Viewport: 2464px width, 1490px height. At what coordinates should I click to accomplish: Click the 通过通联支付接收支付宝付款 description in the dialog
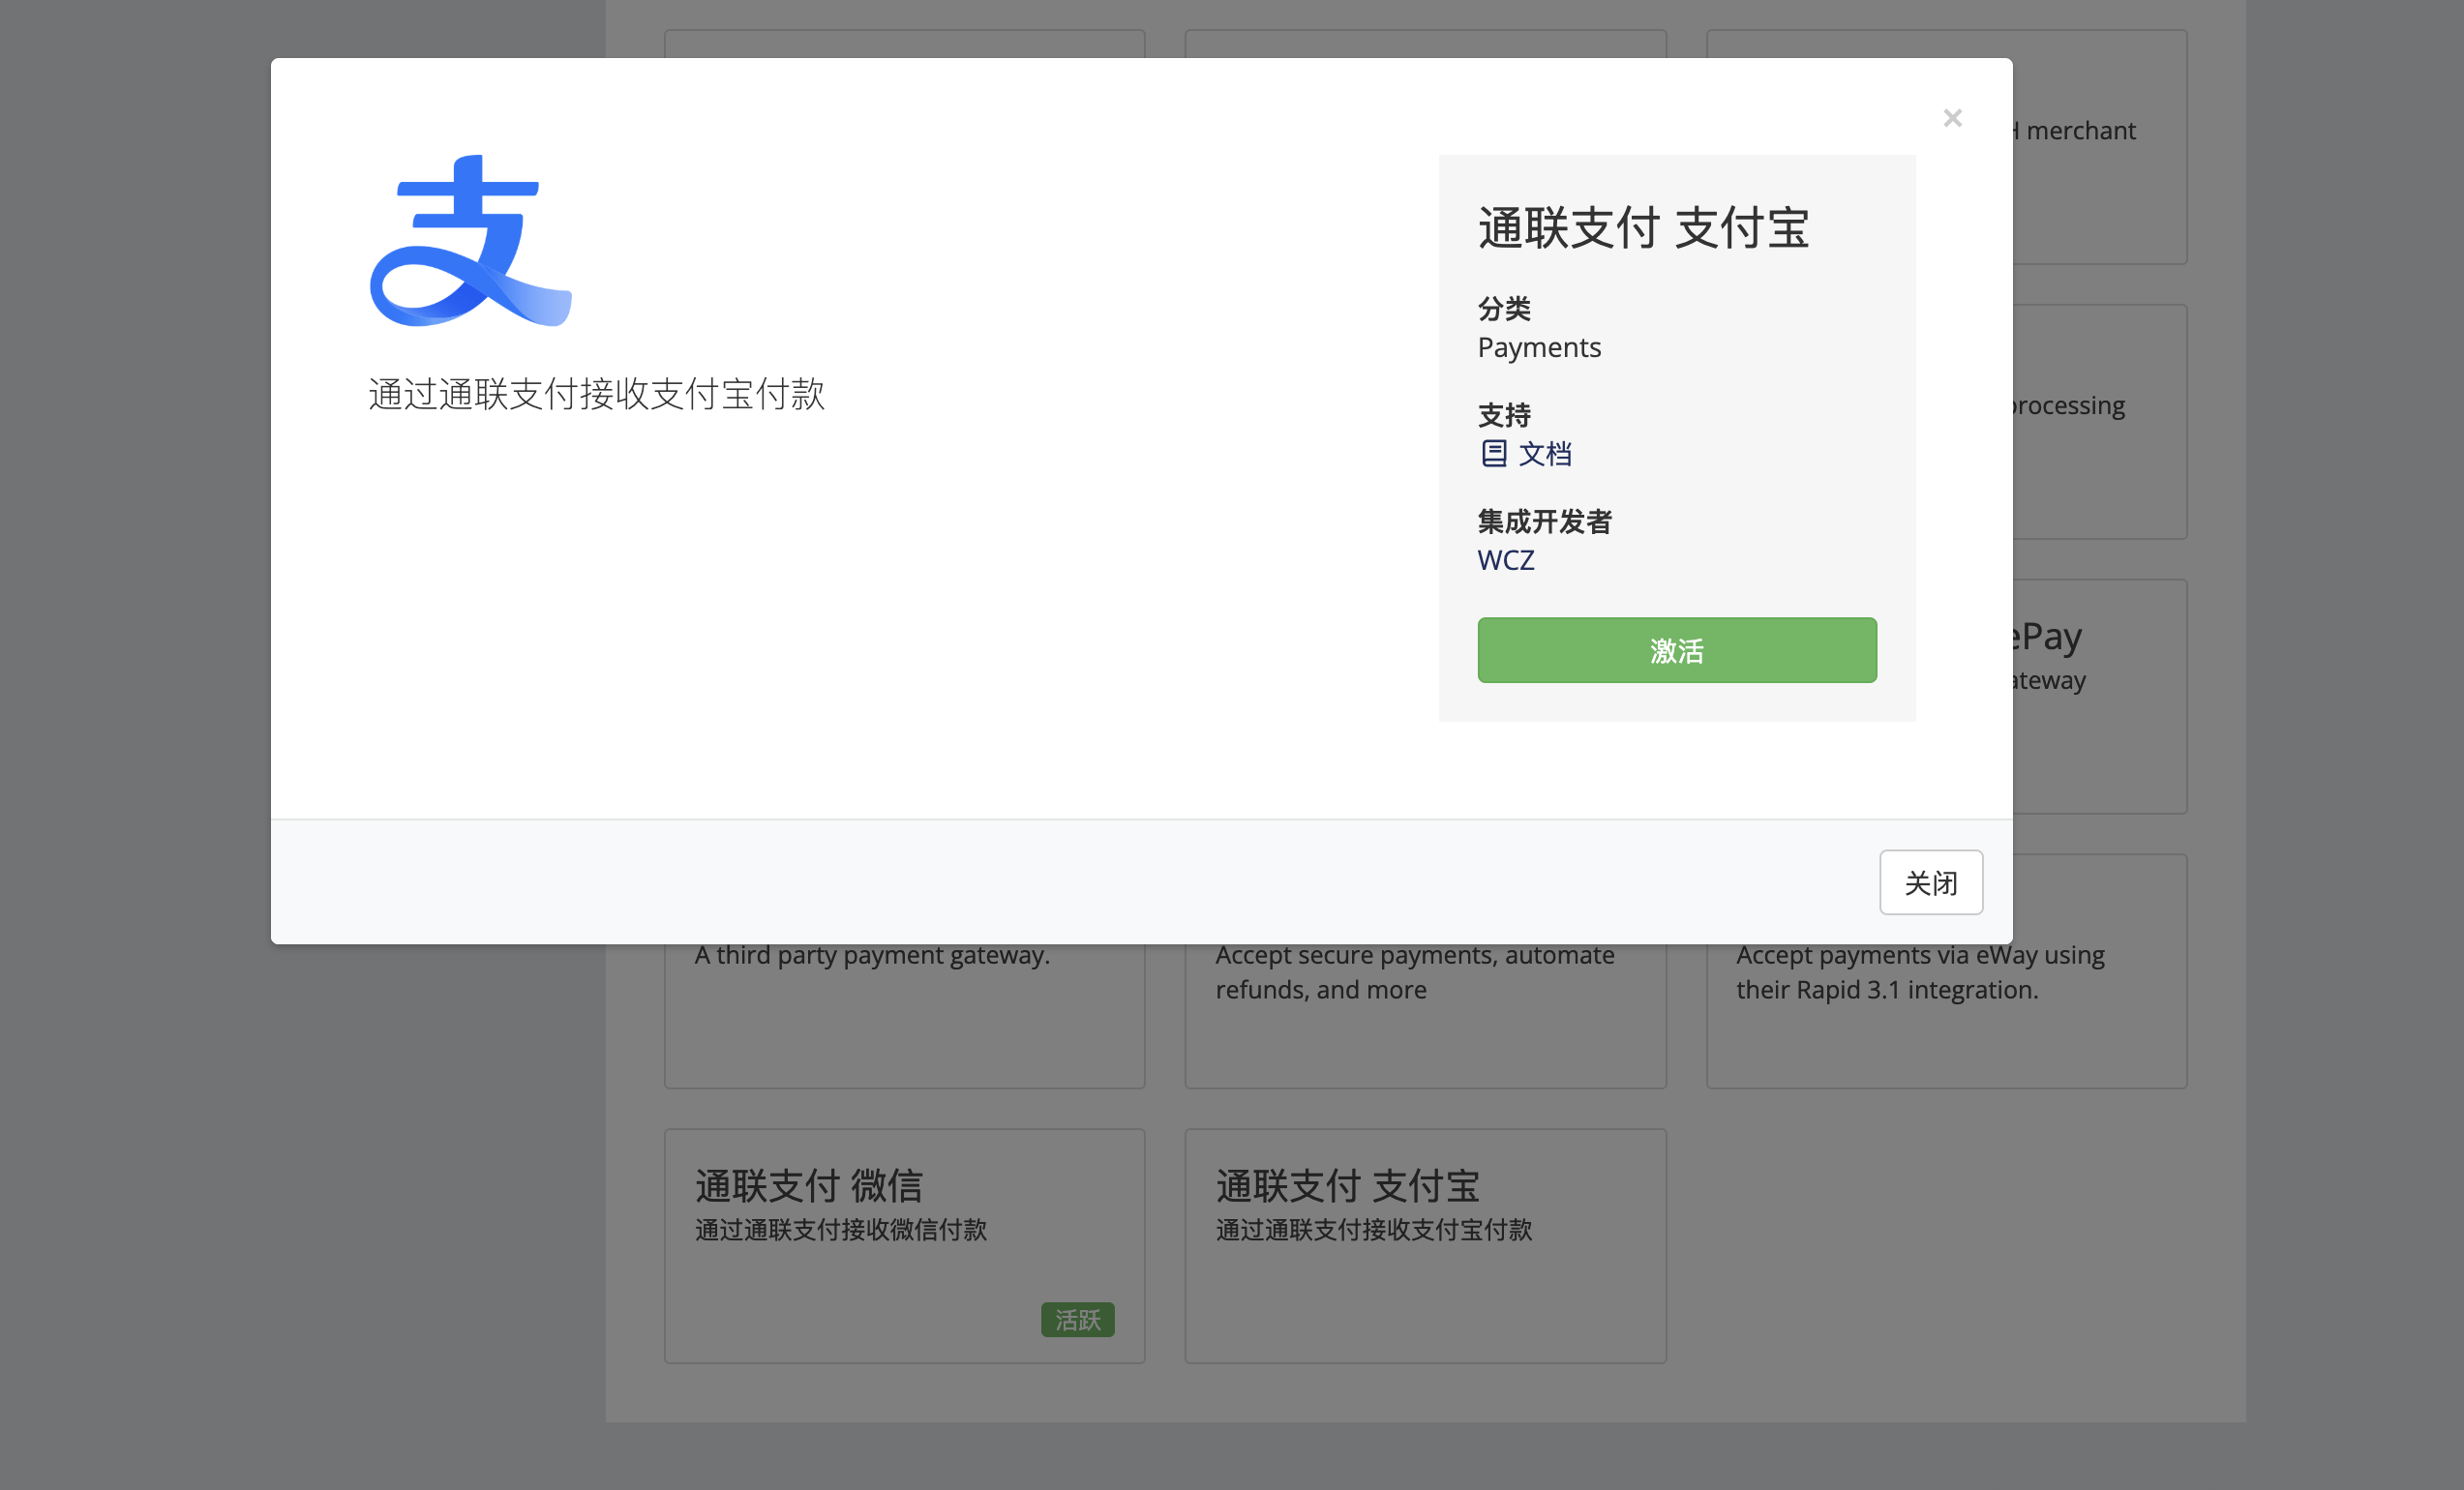[596, 394]
